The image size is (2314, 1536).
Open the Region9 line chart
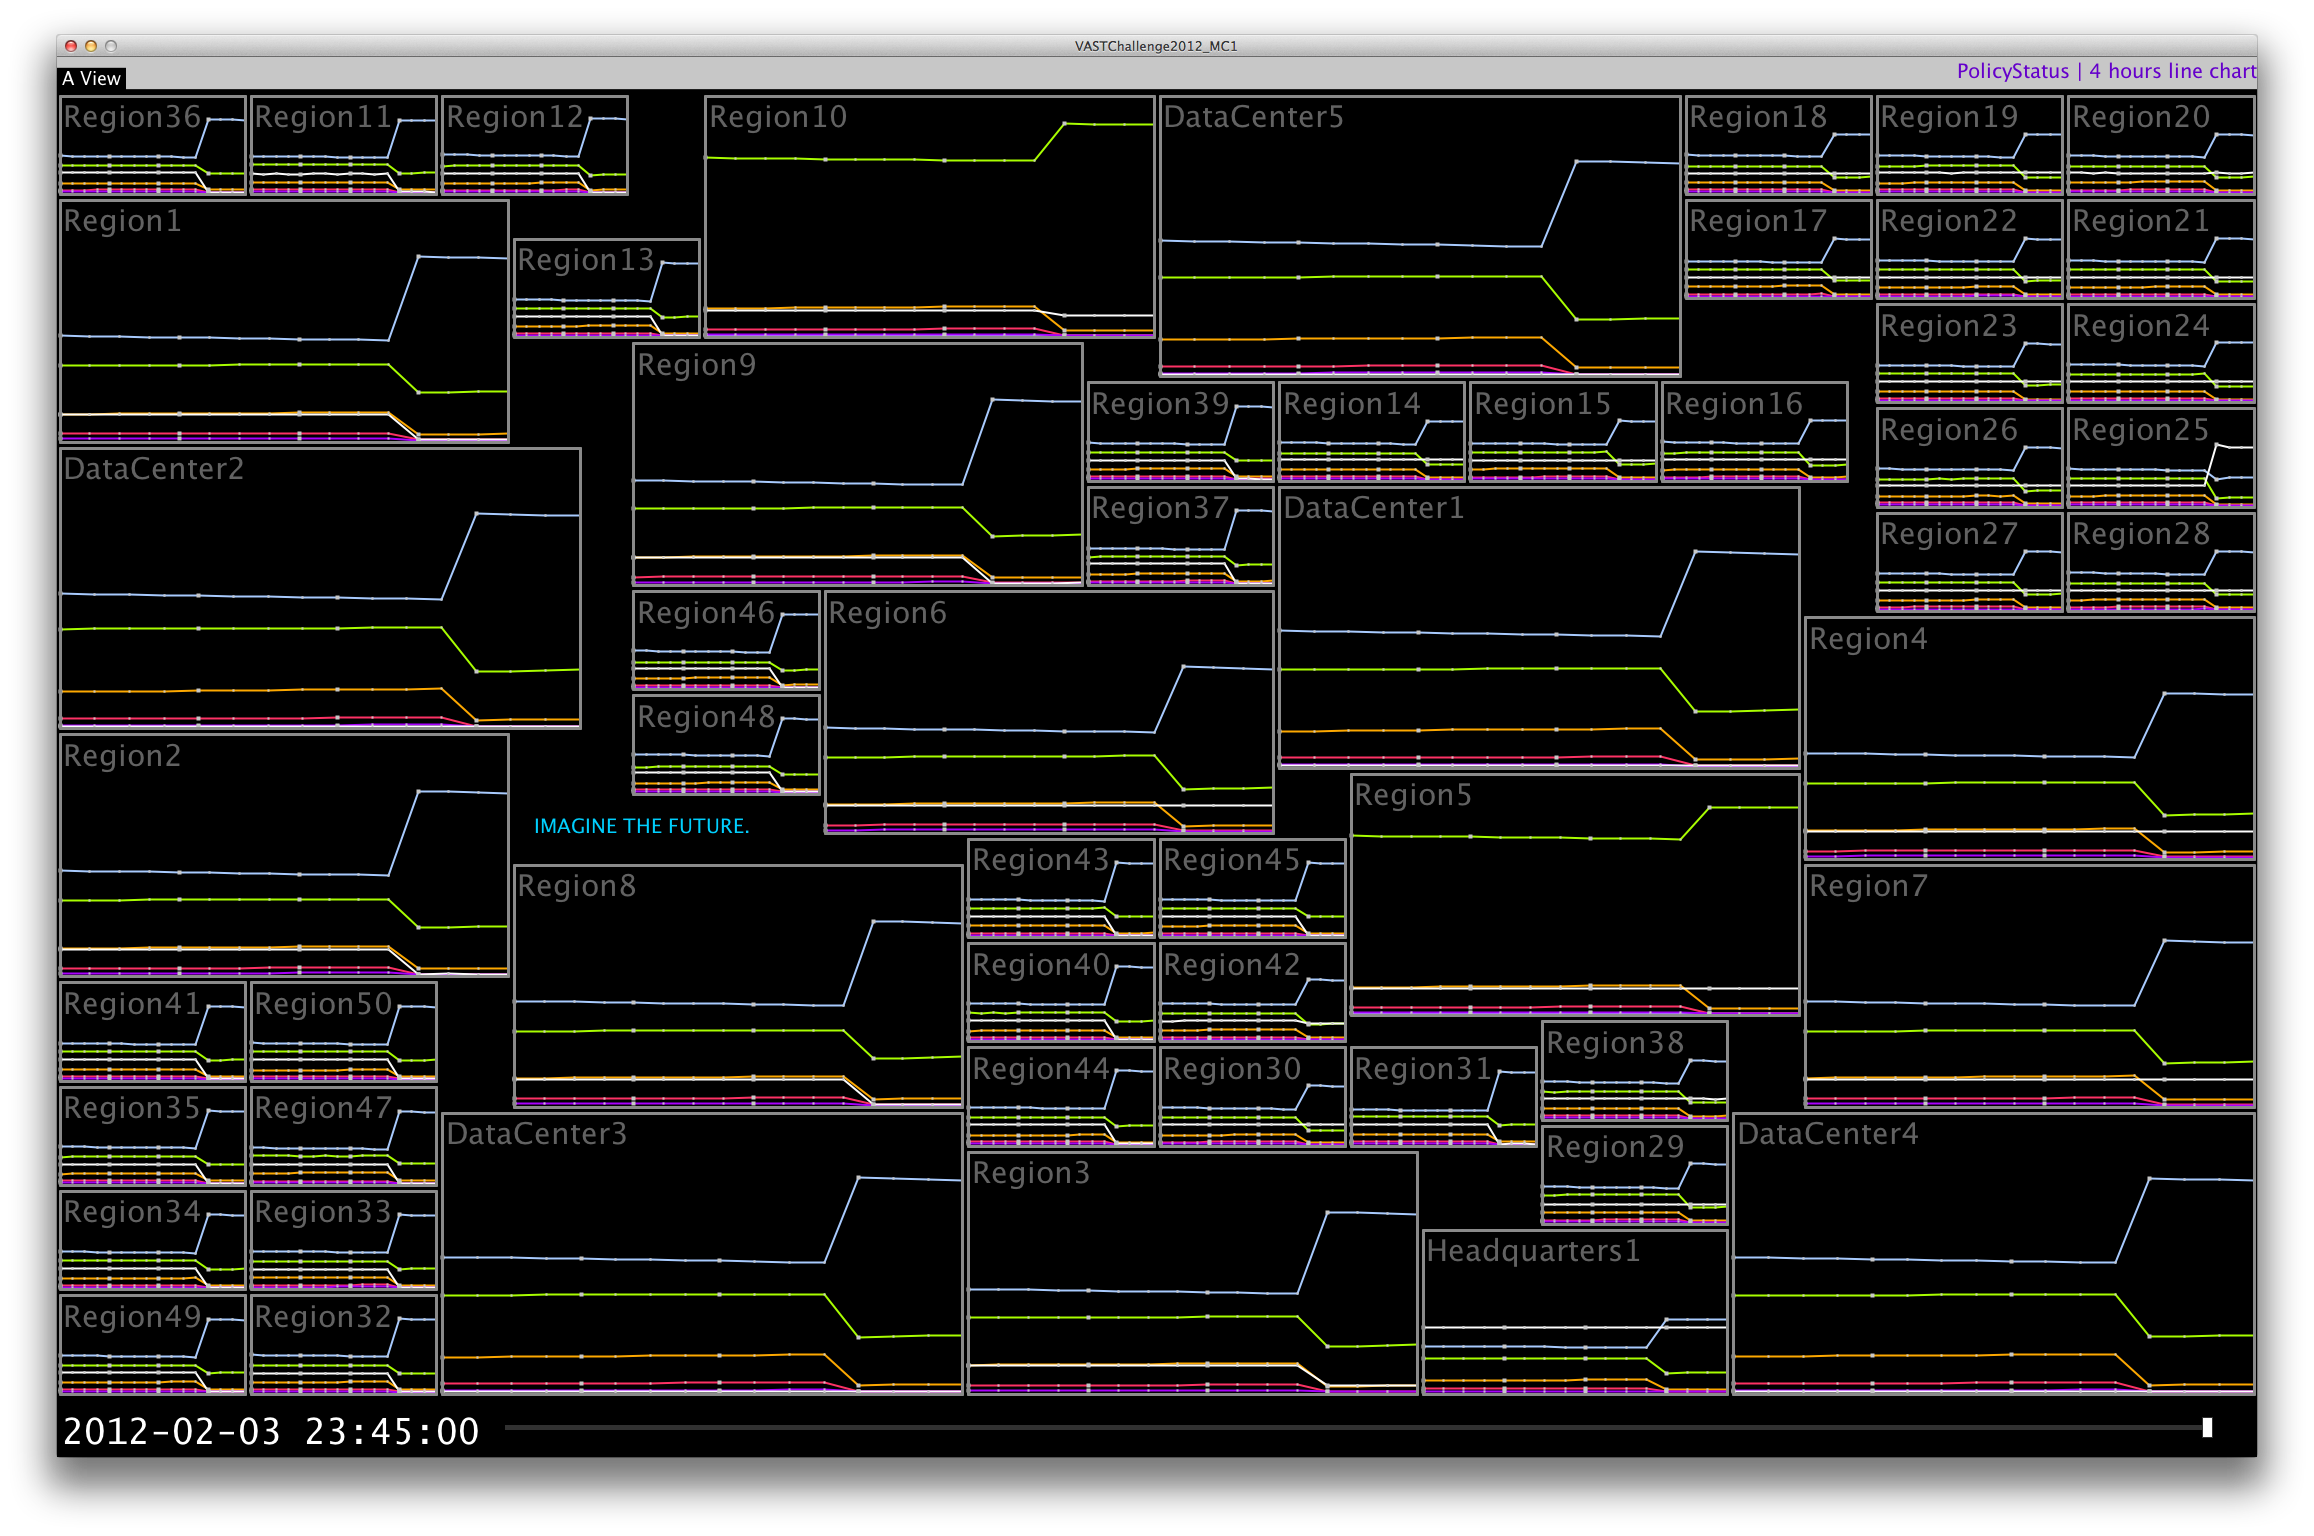click(x=858, y=465)
